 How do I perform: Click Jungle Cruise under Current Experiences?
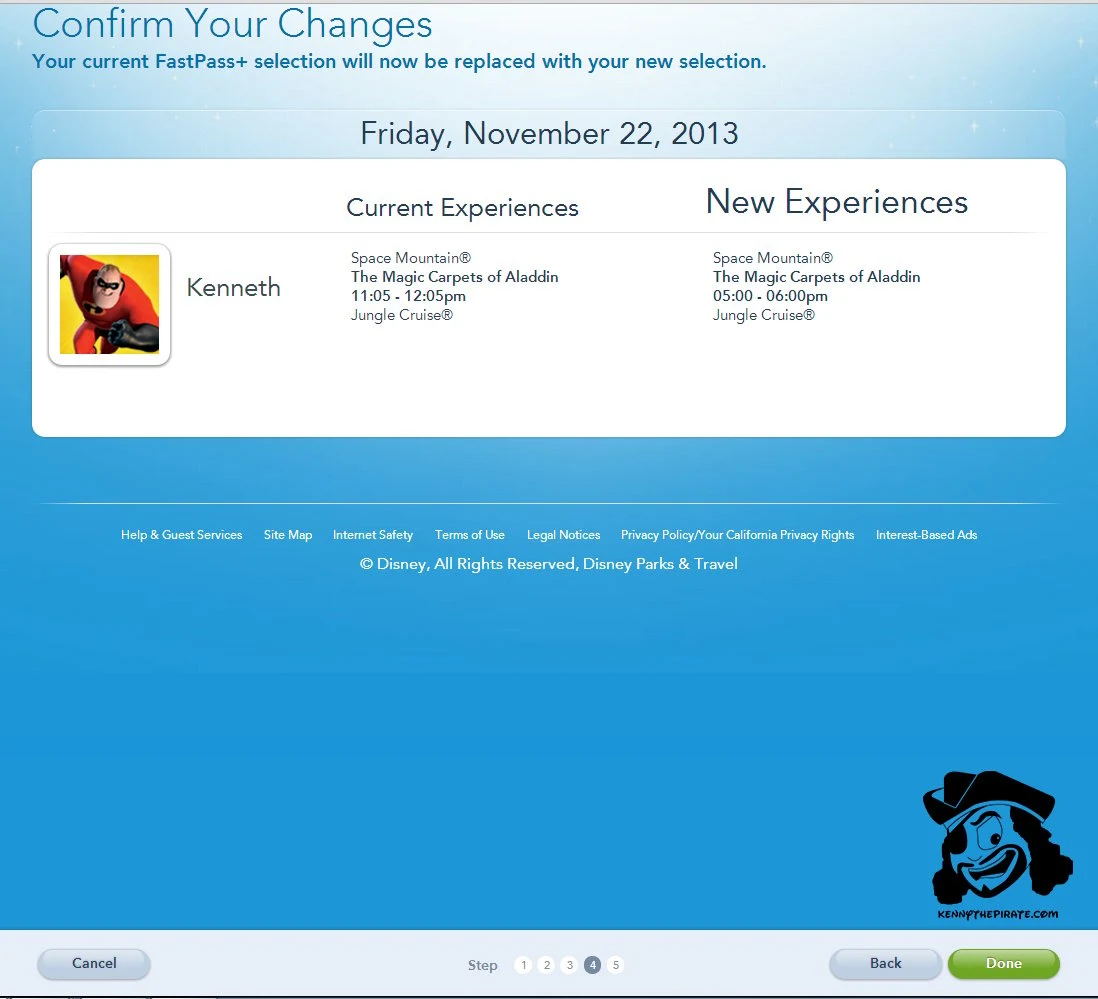pyautogui.click(x=402, y=315)
